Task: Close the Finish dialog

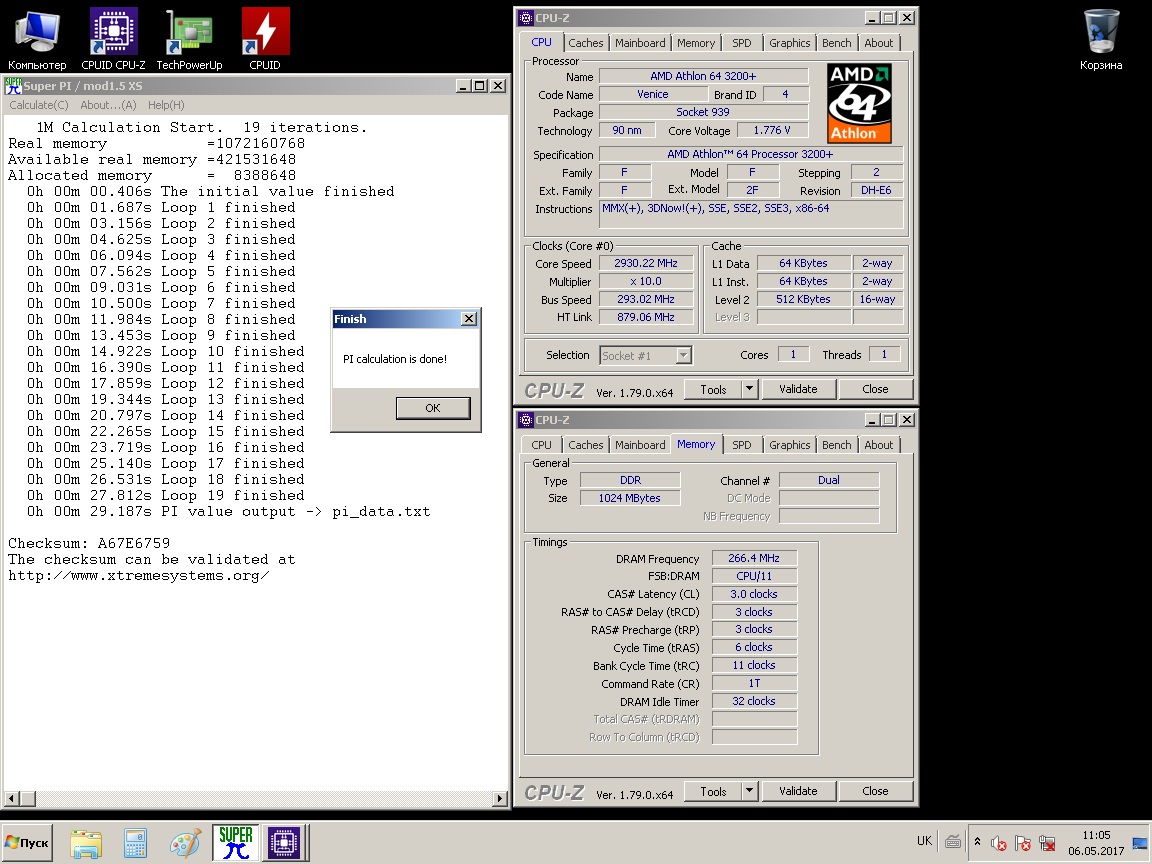Action: pos(469,319)
